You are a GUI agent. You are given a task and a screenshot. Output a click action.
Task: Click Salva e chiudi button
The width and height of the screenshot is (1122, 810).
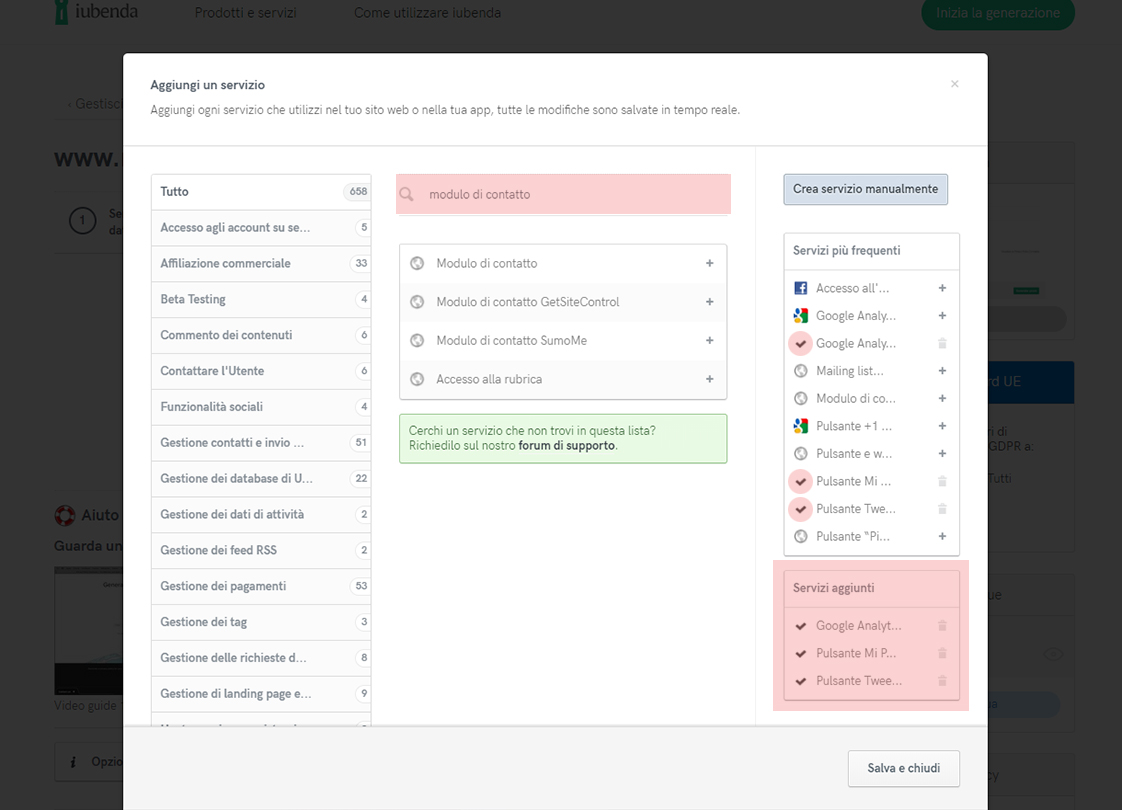coord(904,768)
